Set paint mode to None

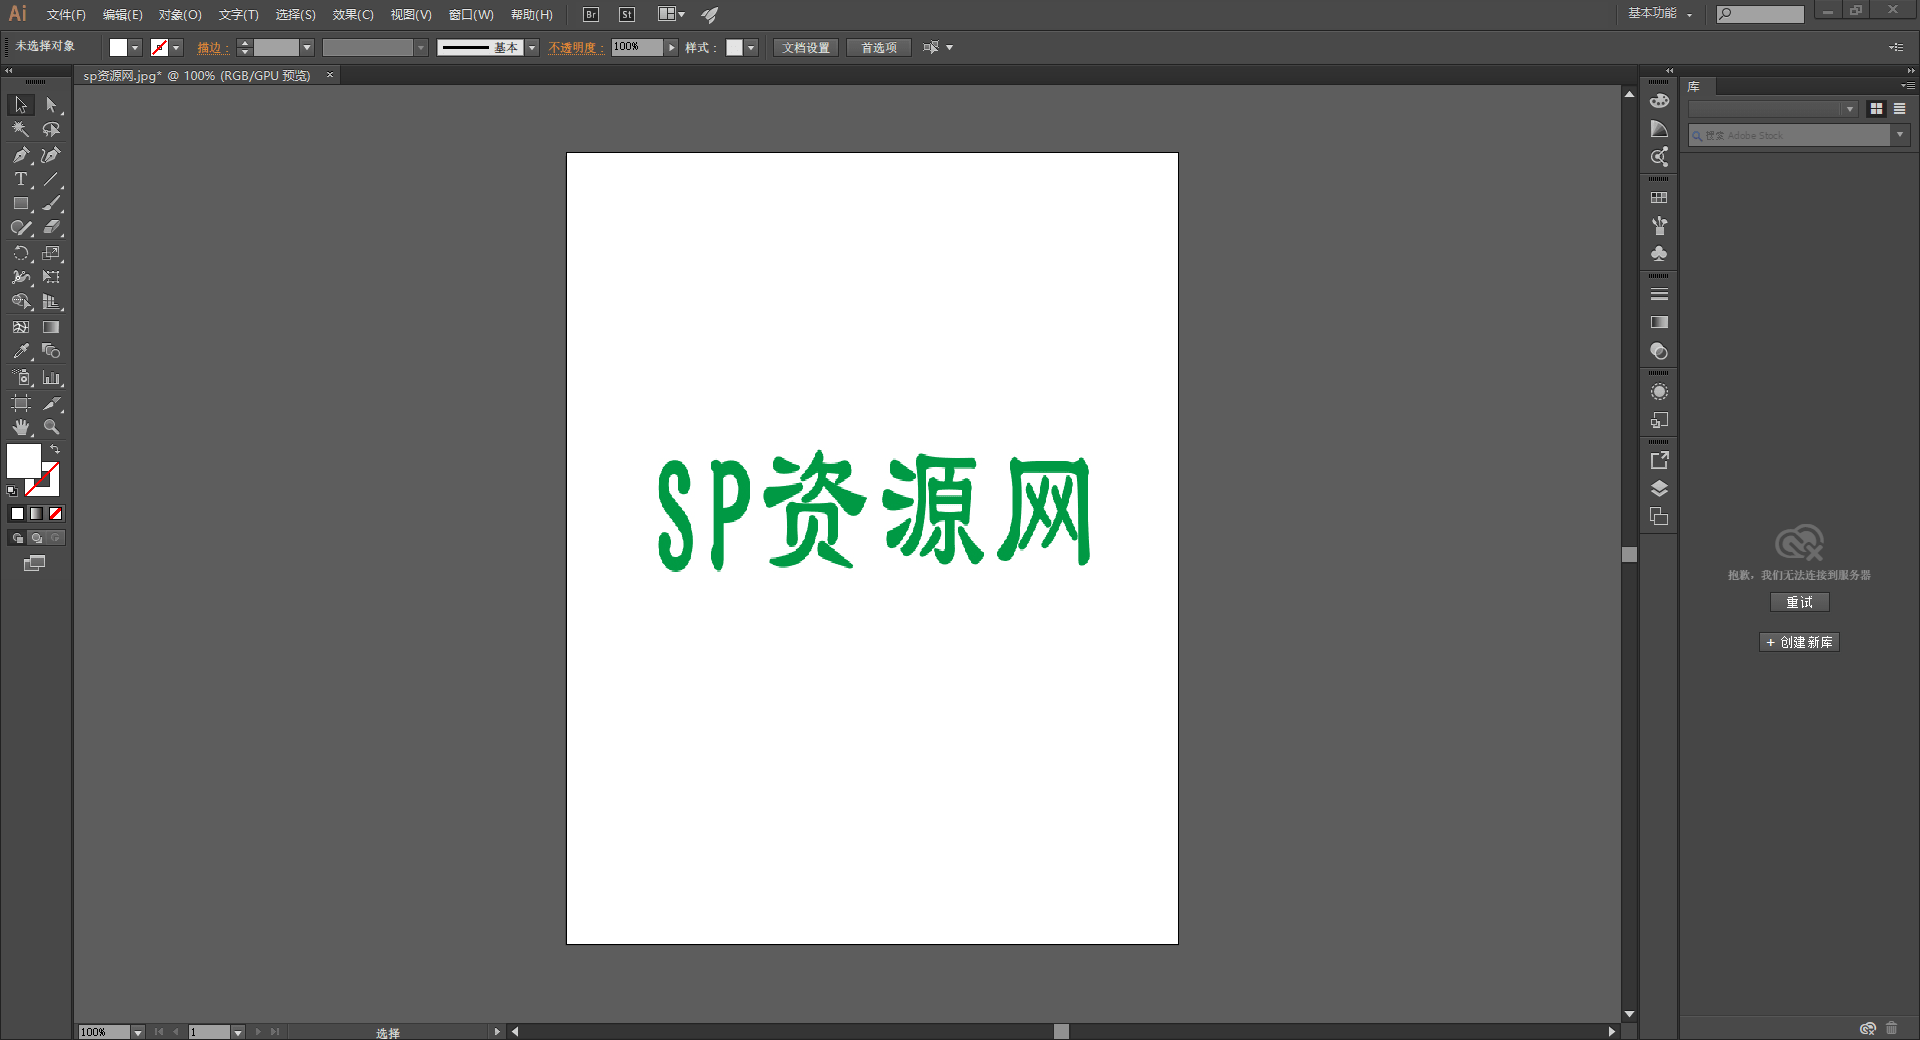point(56,514)
